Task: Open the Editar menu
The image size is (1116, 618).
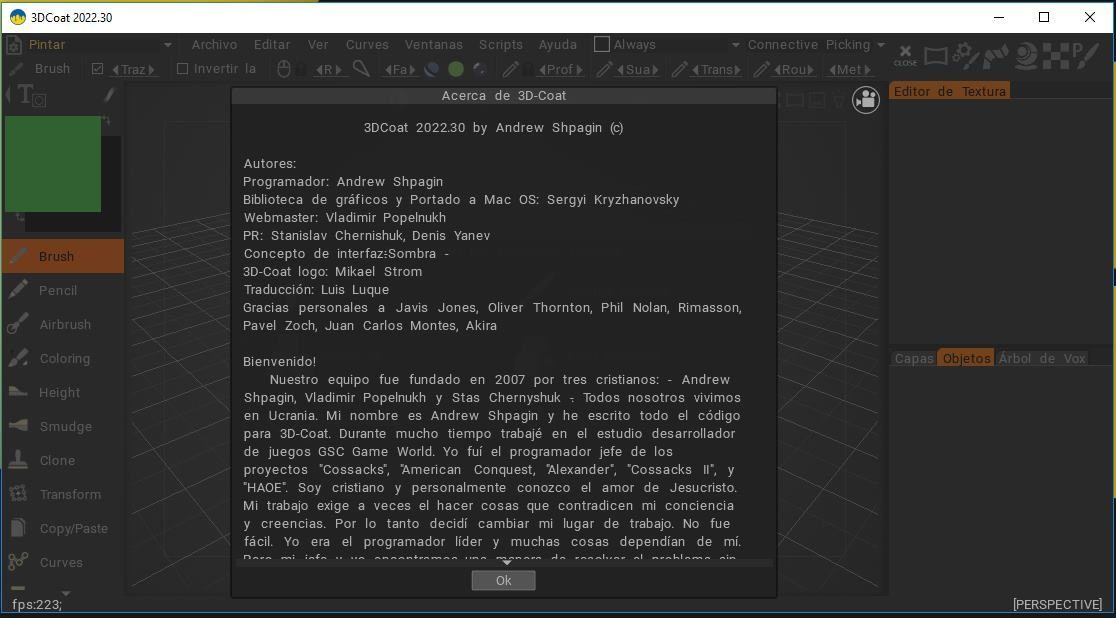Action: pos(272,44)
